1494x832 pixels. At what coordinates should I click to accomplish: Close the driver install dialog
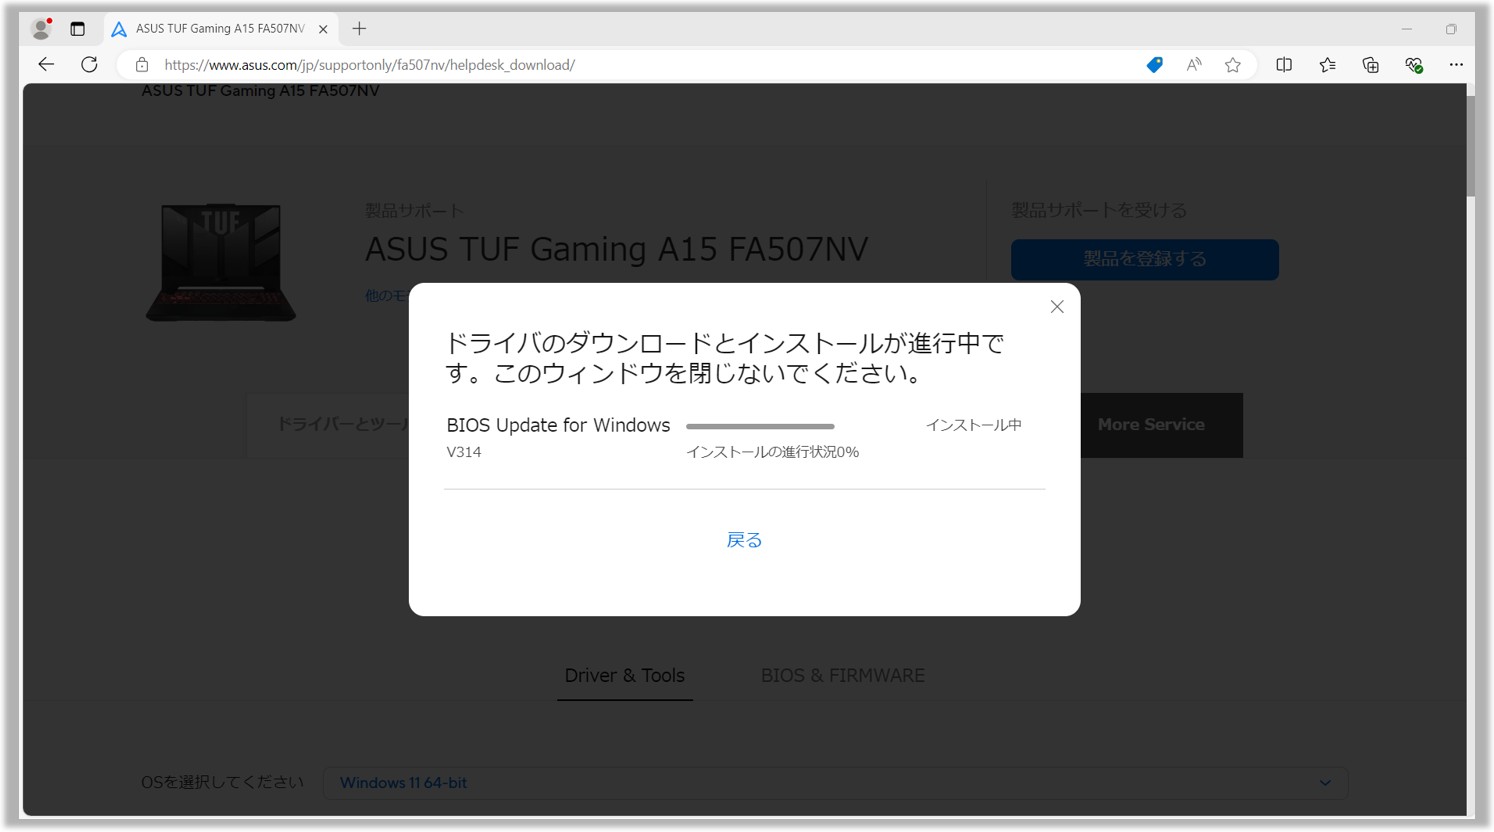coord(1057,307)
